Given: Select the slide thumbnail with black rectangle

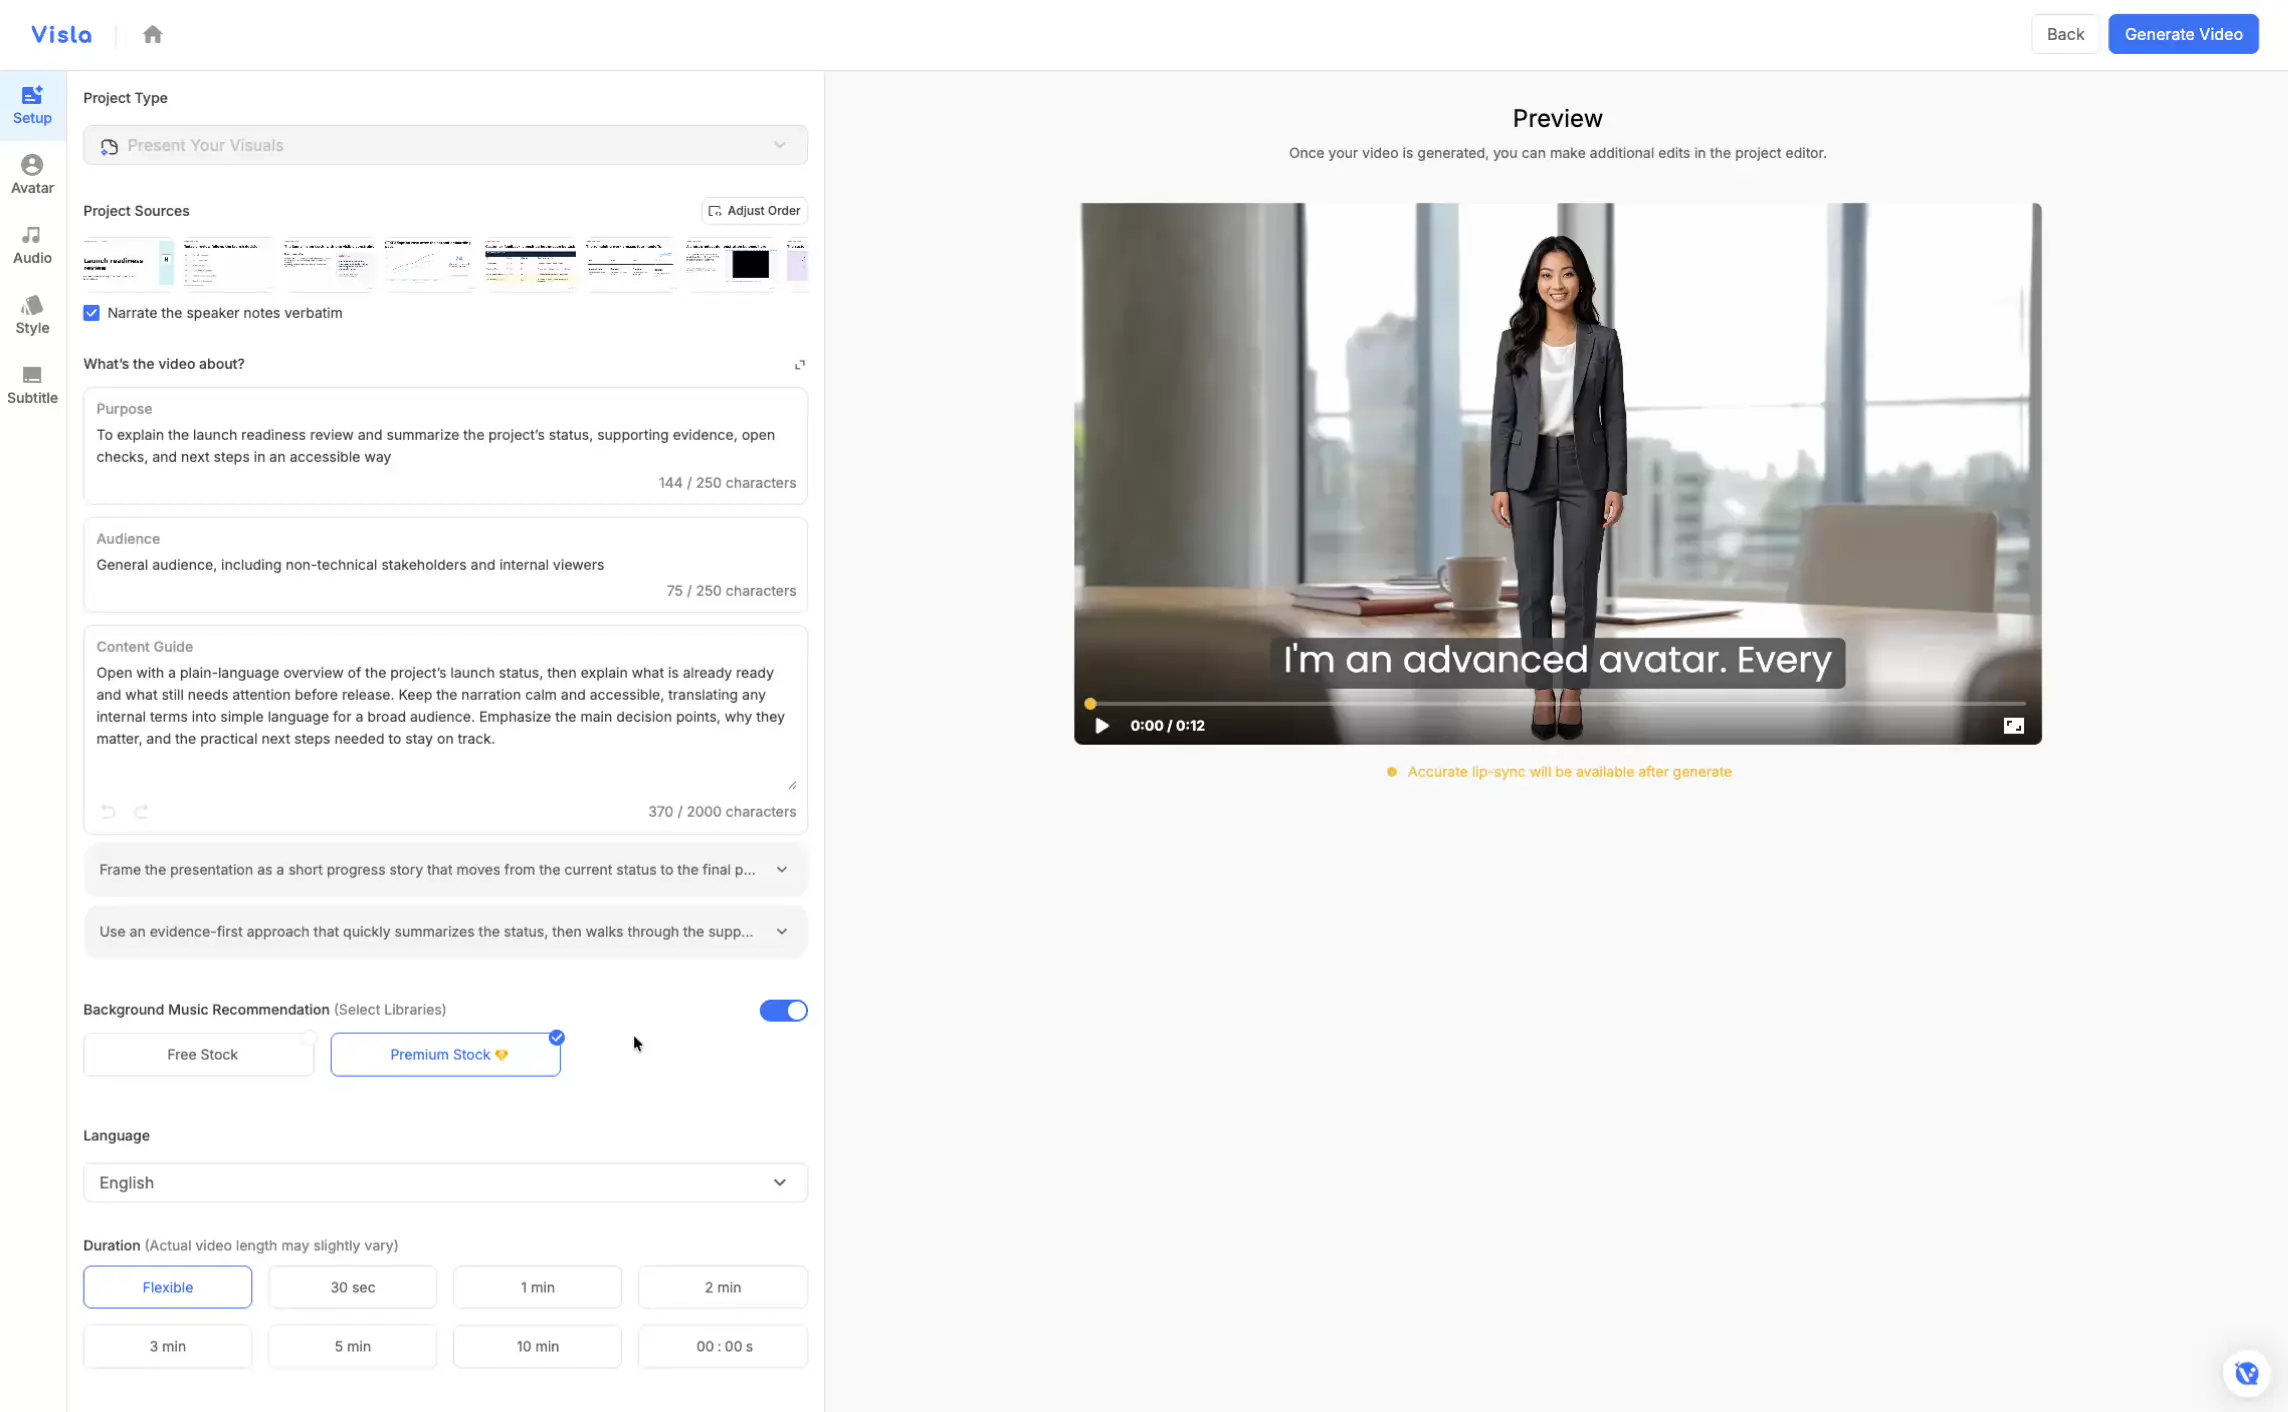Looking at the screenshot, I should coord(730,264).
